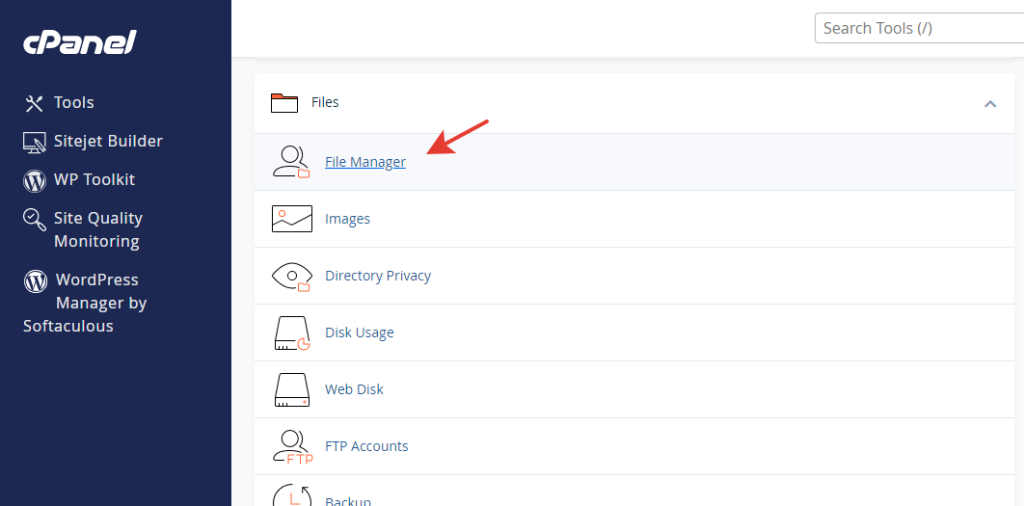Open Site Quality Monitoring from sidebar

[x=98, y=230]
